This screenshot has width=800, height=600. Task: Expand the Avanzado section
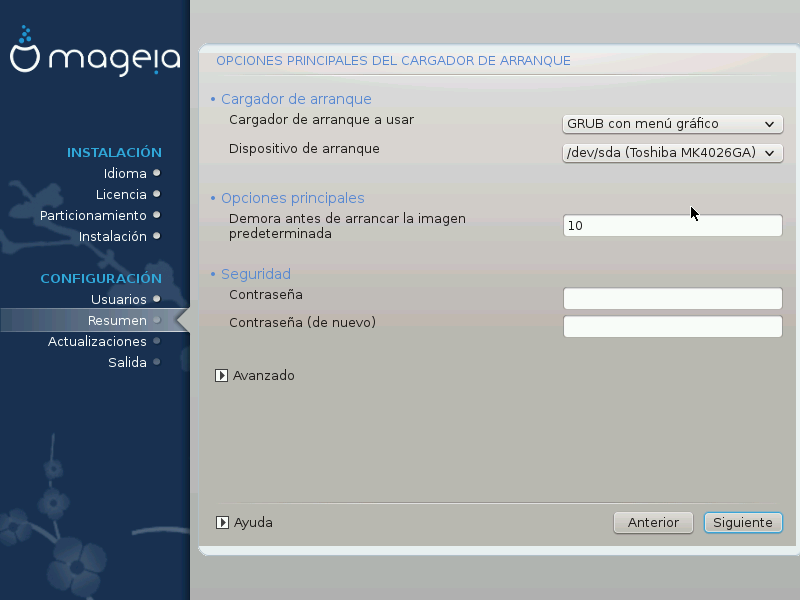tap(255, 376)
